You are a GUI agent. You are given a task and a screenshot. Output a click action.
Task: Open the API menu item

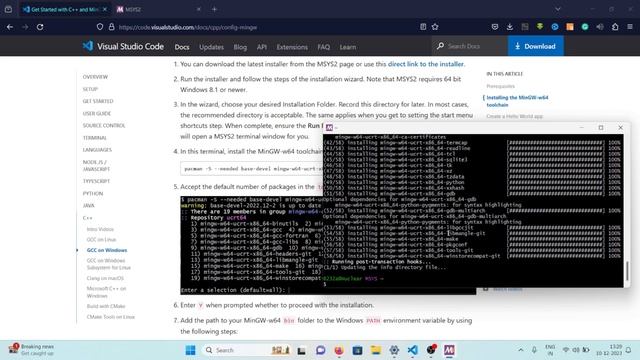coord(262,47)
